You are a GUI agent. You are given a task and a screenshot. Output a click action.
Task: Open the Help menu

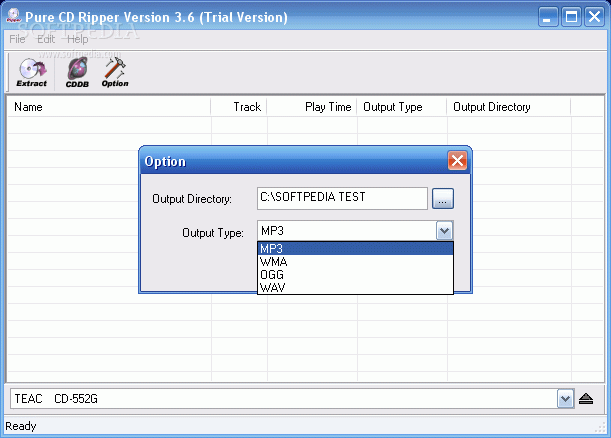tap(78, 39)
